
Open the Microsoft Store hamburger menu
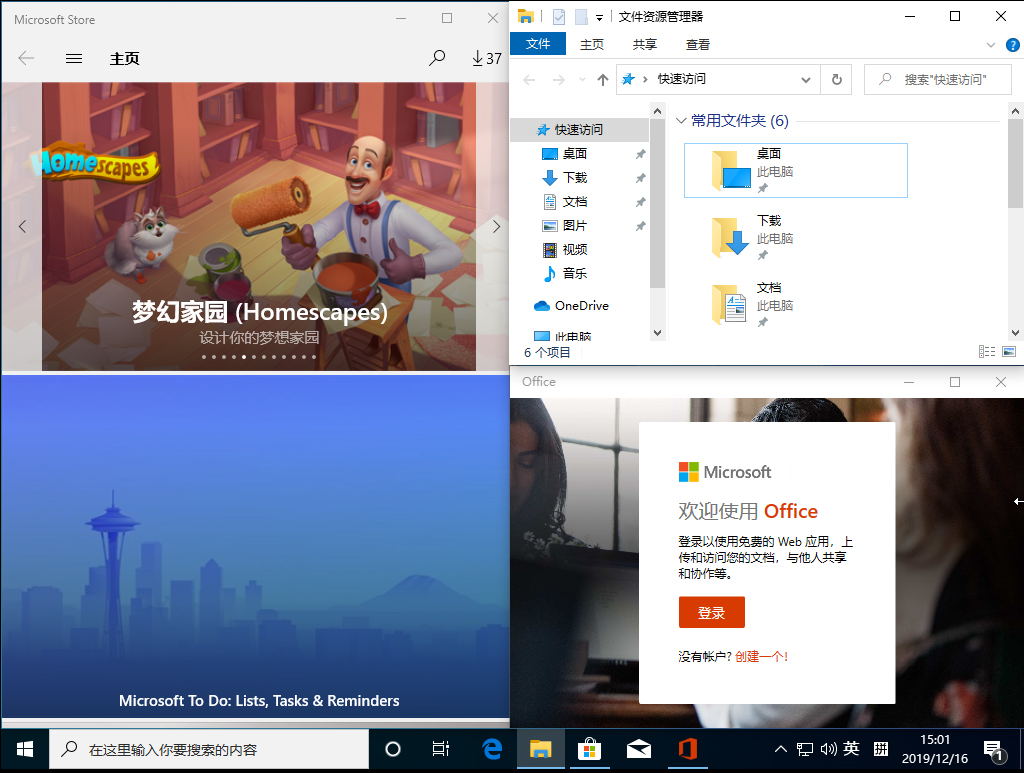73,59
